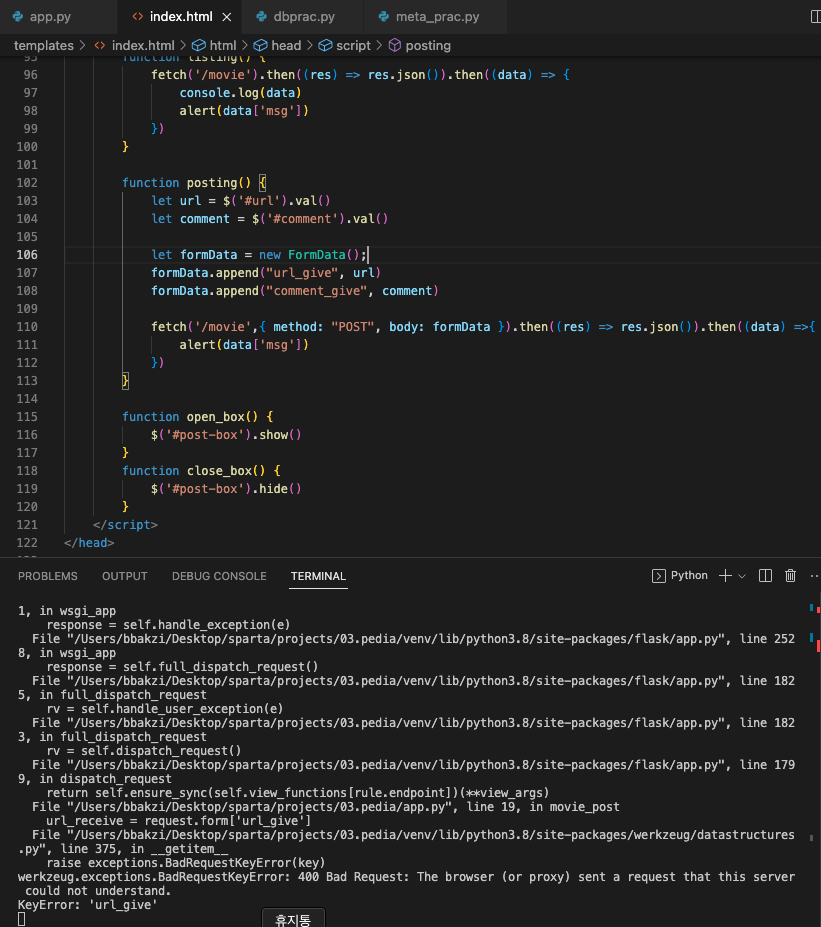Click line number 102 in the gutter

point(27,183)
